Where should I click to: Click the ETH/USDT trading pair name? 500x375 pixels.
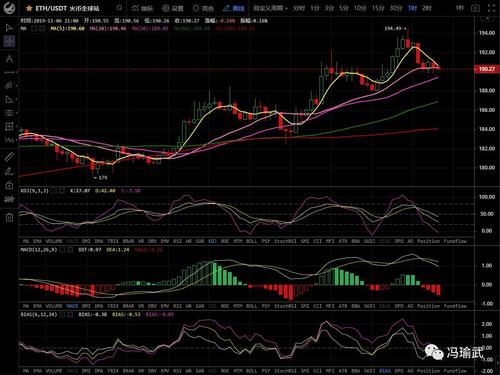[51, 8]
